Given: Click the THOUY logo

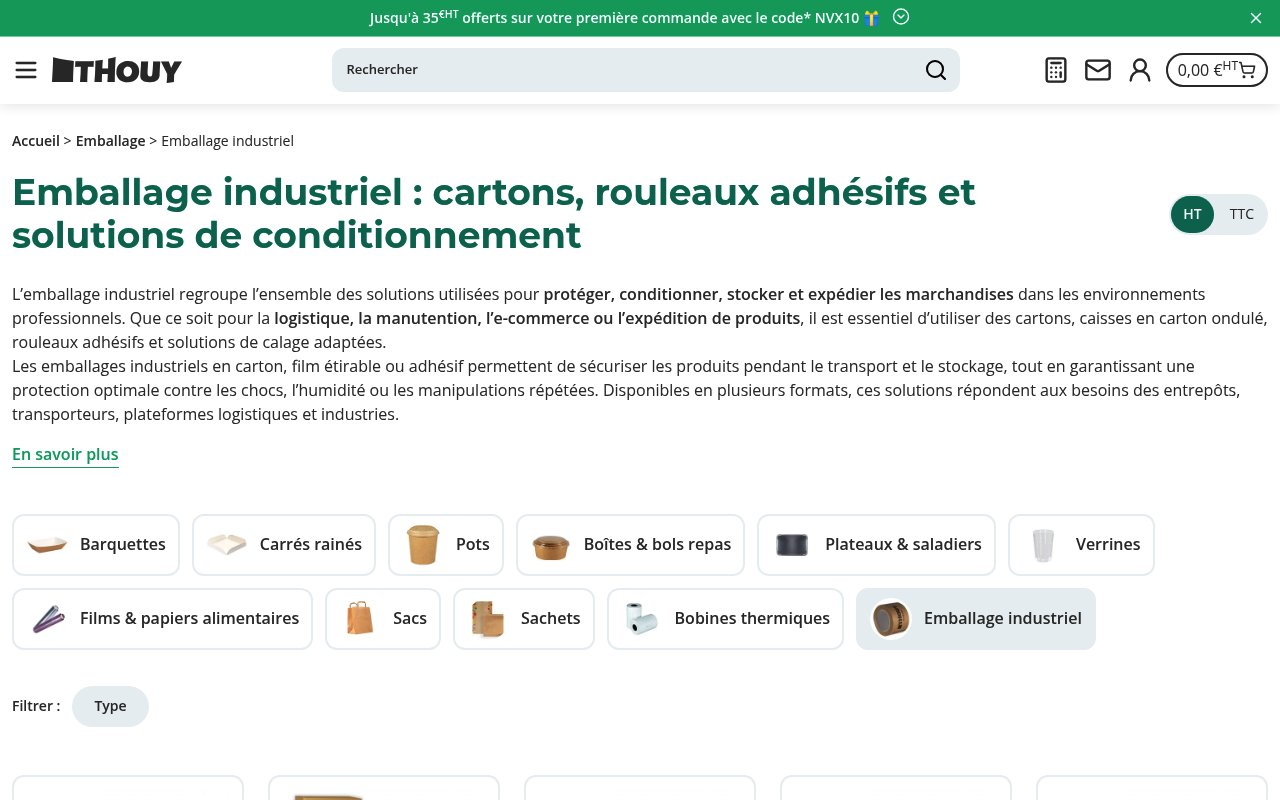Looking at the screenshot, I should point(117,70).
